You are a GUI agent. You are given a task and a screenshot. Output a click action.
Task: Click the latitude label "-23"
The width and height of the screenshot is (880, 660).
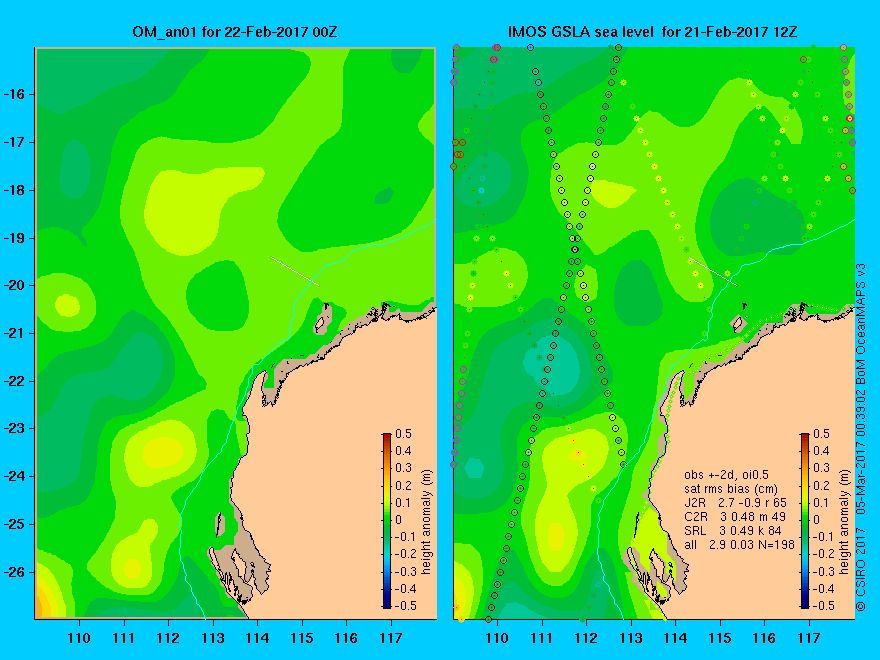tap(15, 428)
